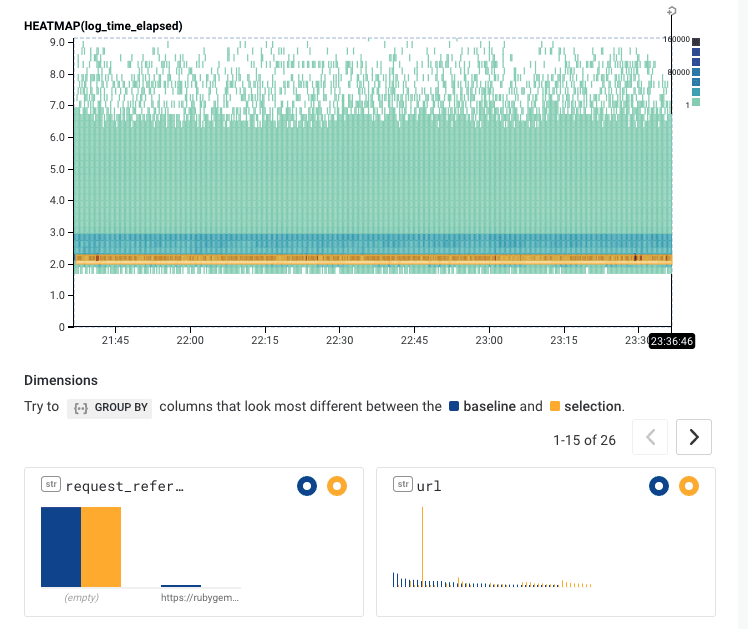
Task: Click the orange band in the heatmap
Action: 370,259
